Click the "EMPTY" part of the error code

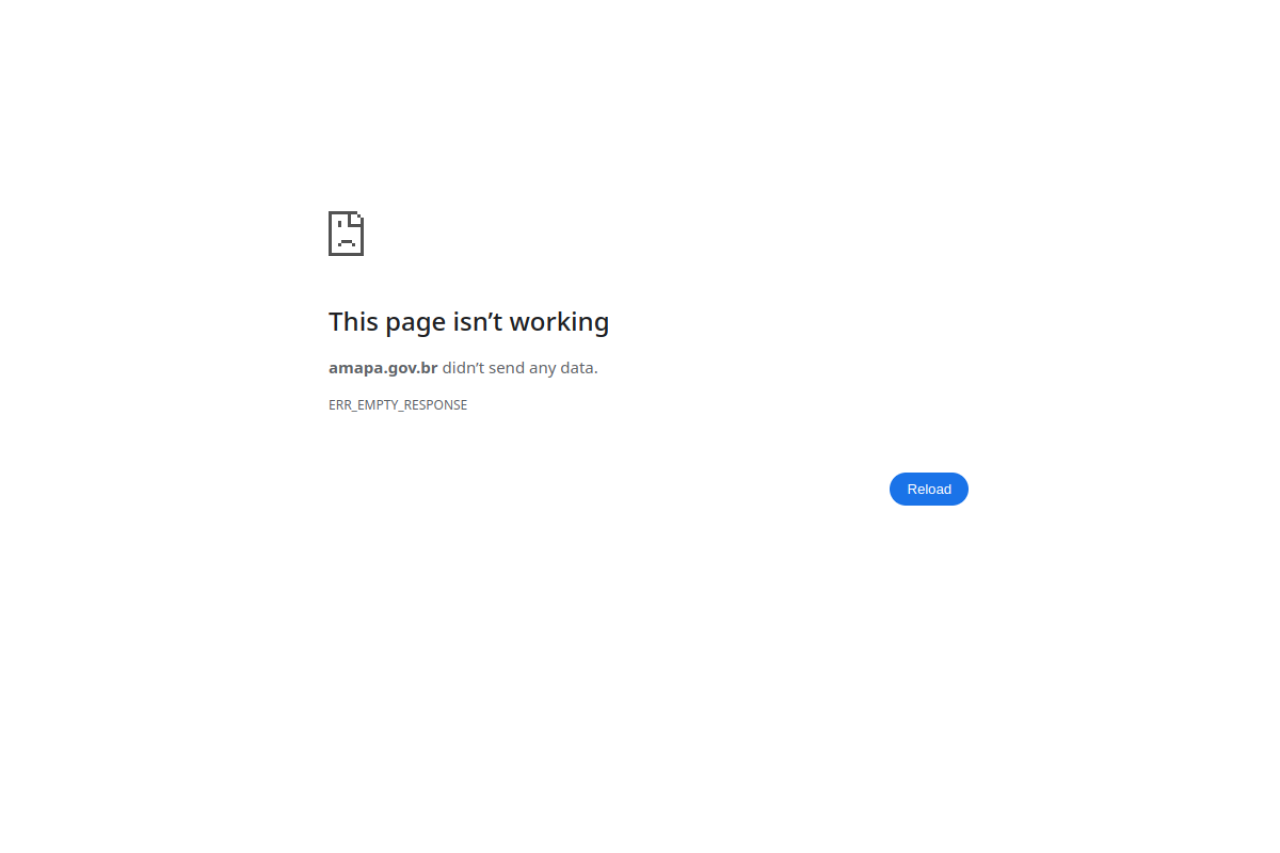378,405
